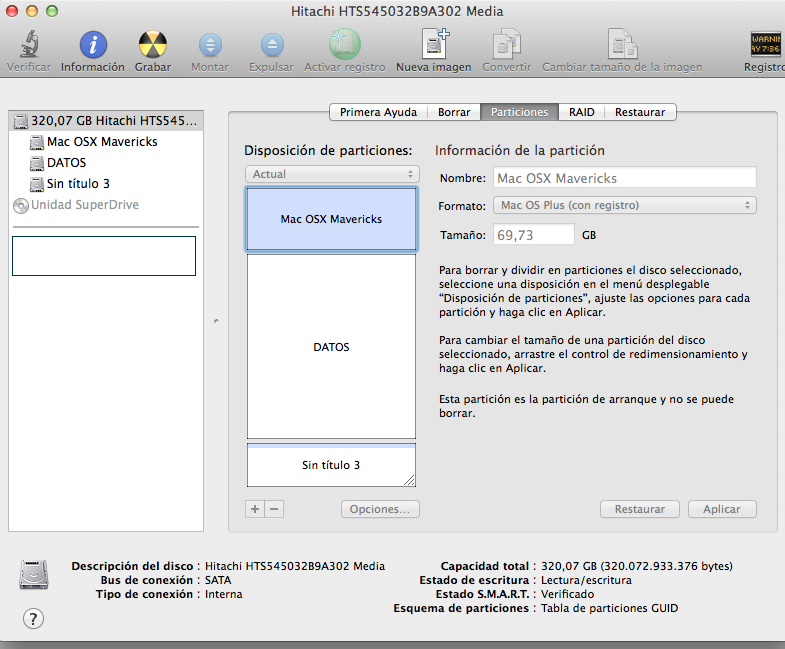Click the Montar toolbar icon
Image resolution: width=785 pixels, height=649 pixels.
click(210, 45)
